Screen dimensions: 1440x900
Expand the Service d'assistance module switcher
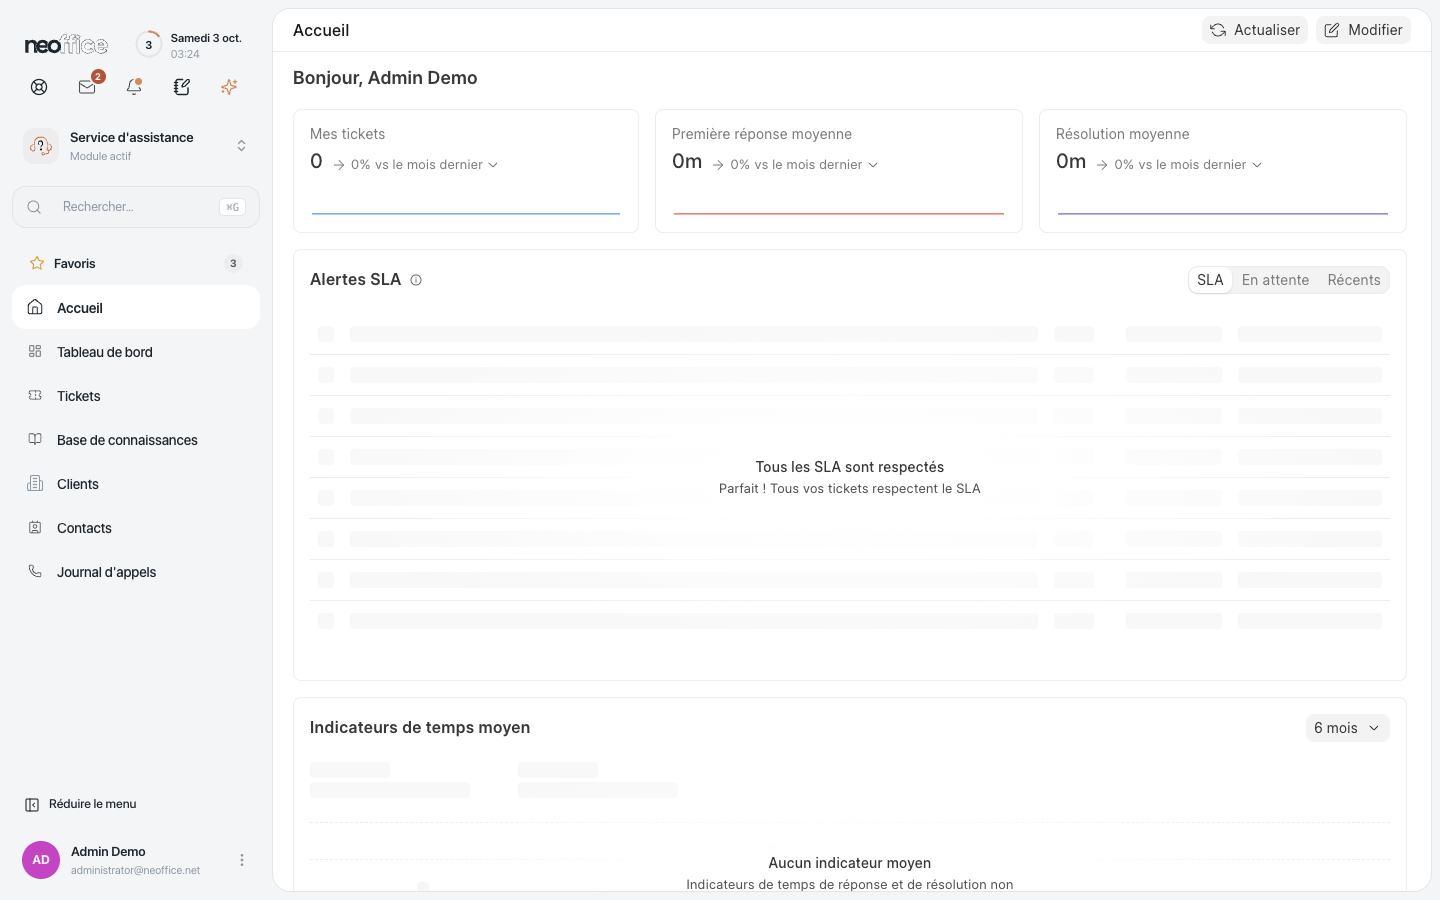(241, 146)
